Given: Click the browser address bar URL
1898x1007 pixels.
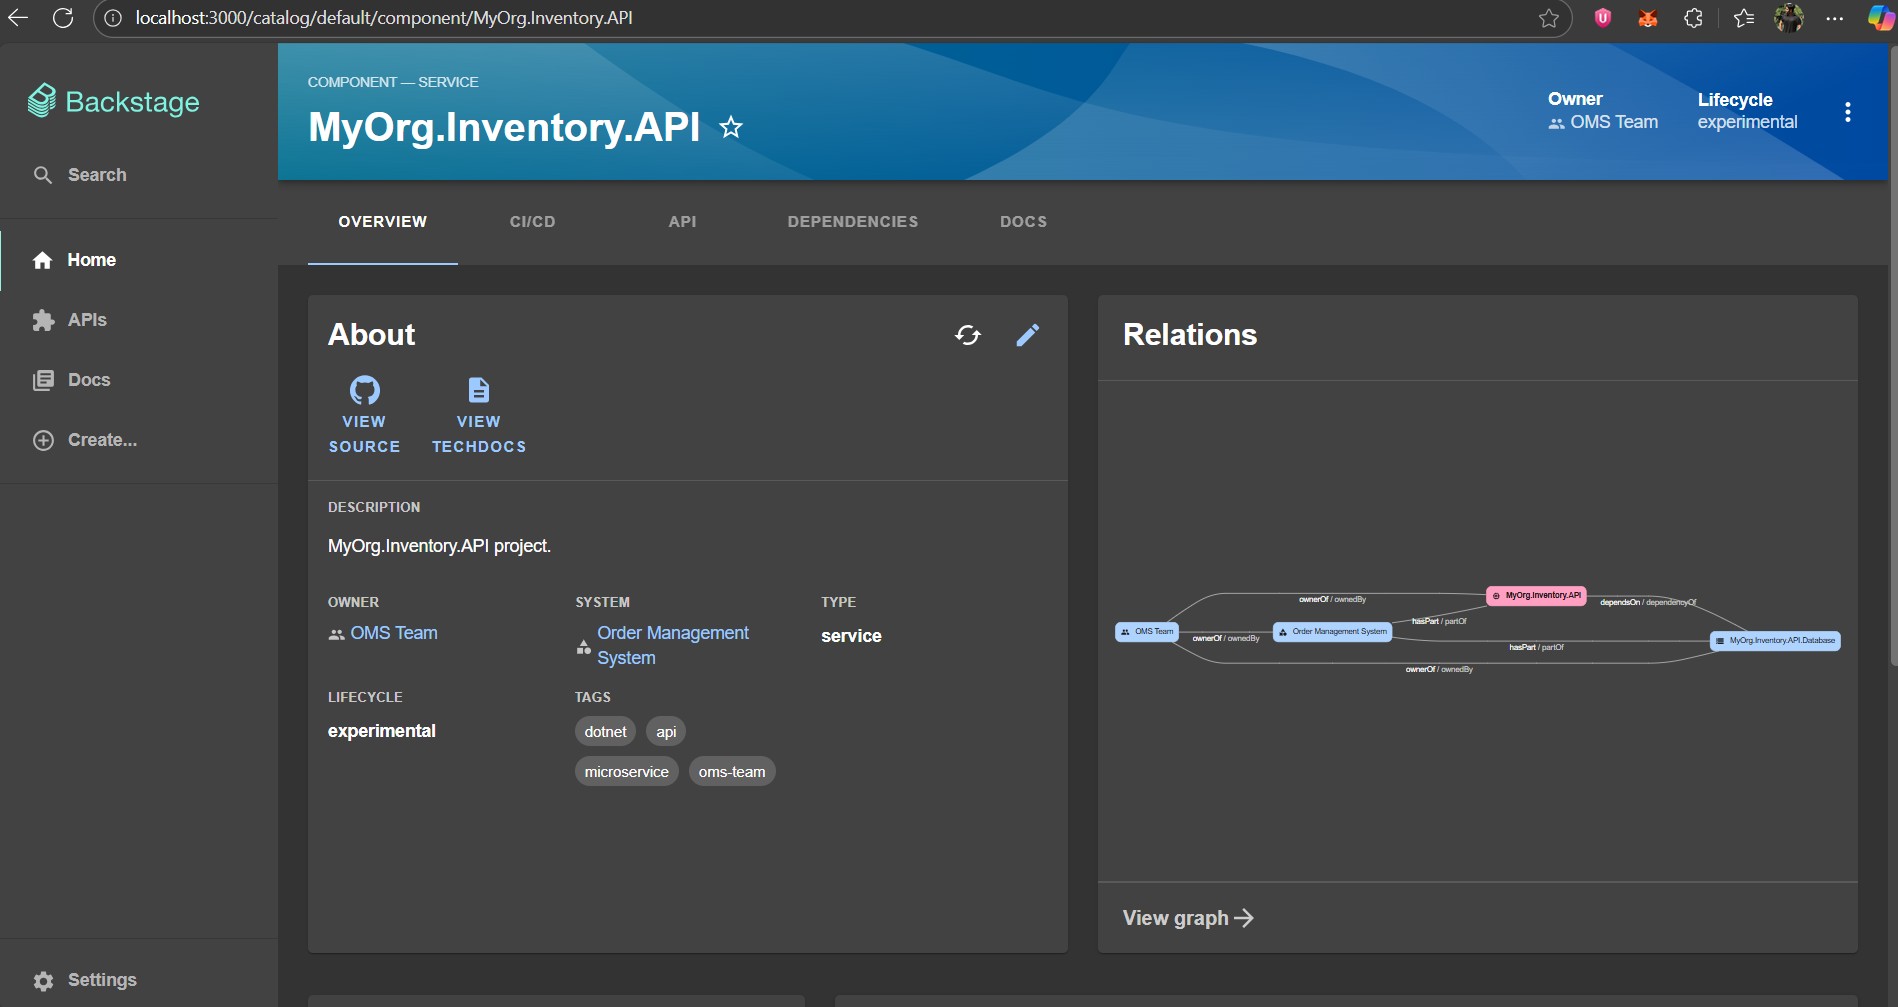Looking at the screenshot, I should [384, 18].
